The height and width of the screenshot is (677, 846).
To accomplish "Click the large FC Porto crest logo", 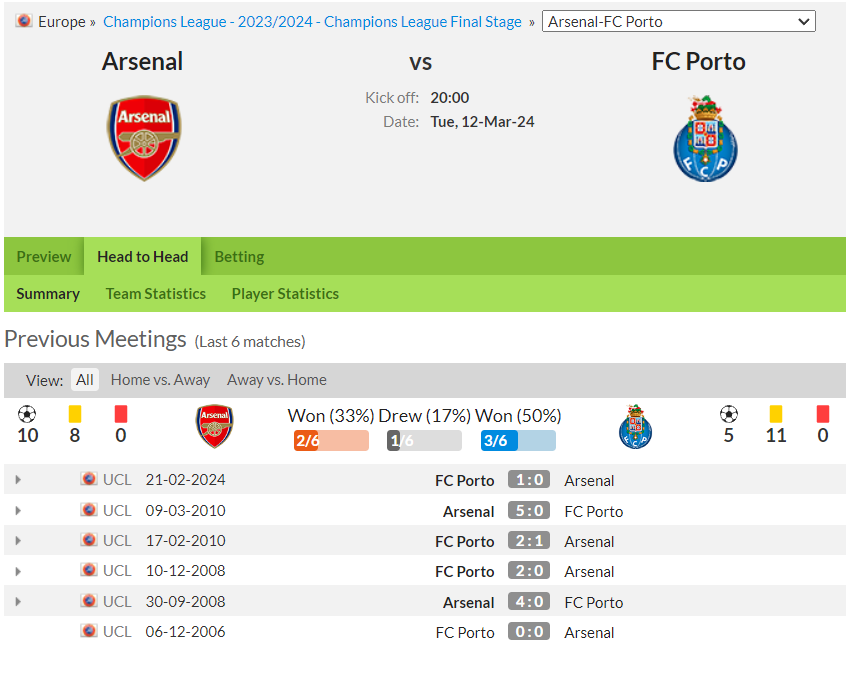I will tap(705, 139).
